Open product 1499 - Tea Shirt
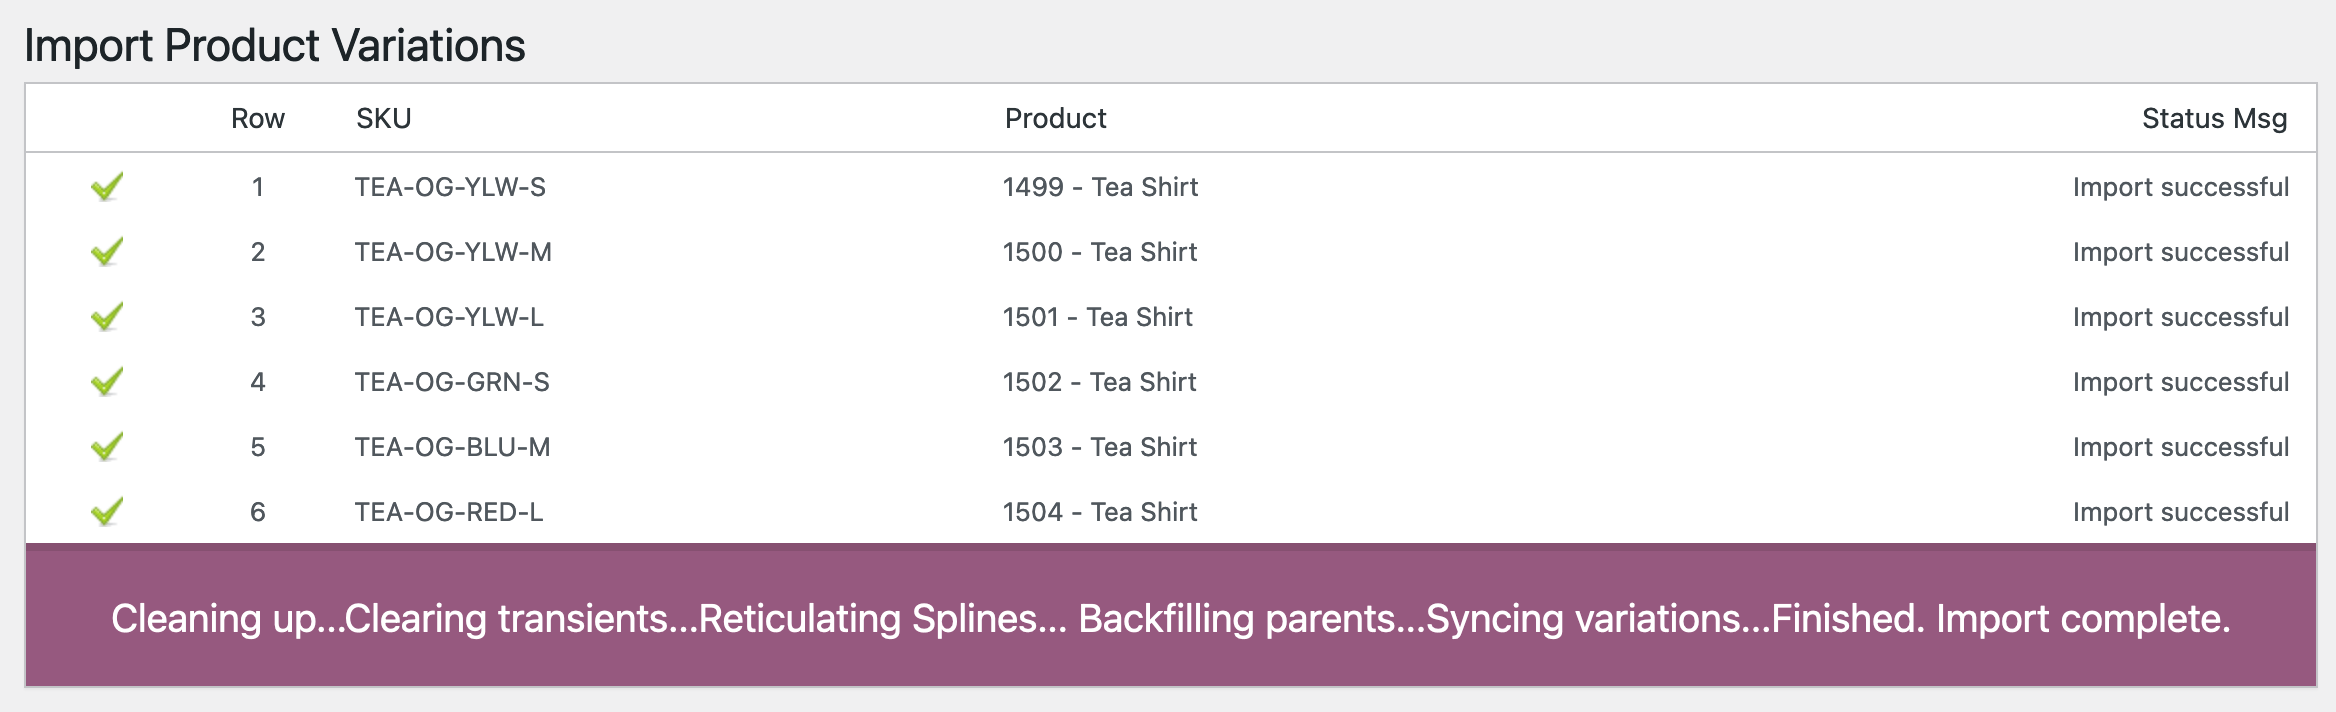Screen dimensions: 2336x712 (1100, 187)
